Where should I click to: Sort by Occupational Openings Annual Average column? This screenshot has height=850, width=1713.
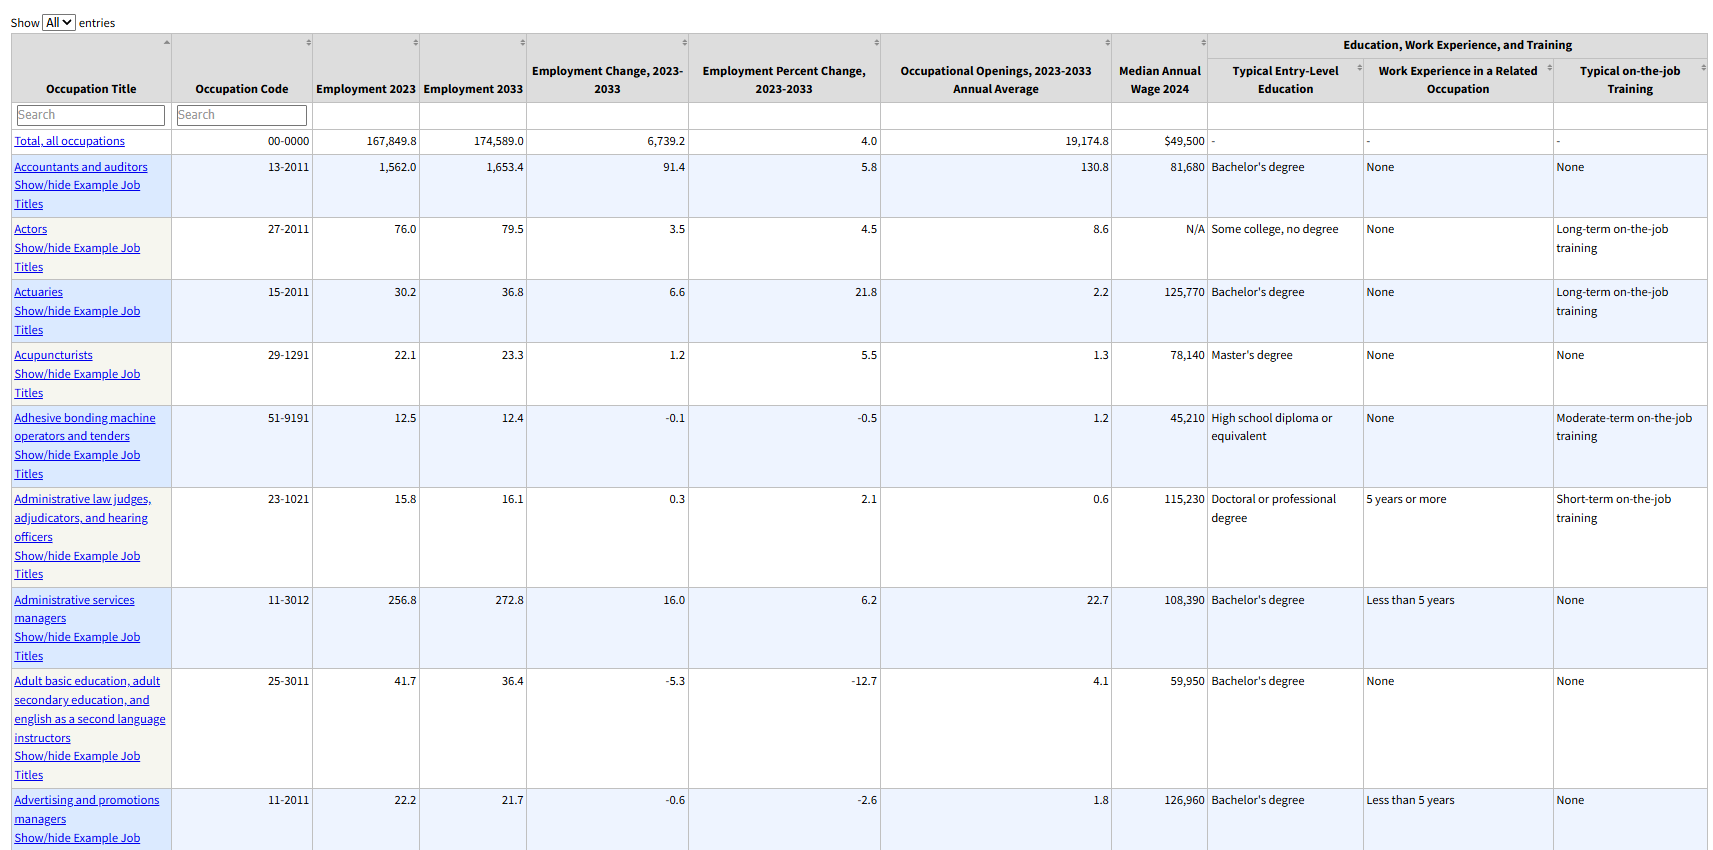click(x=996, y=68)
